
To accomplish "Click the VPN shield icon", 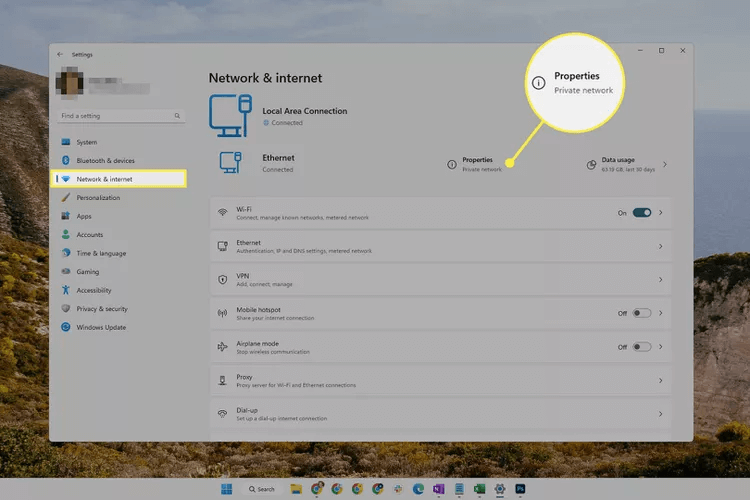I will 222,280.
